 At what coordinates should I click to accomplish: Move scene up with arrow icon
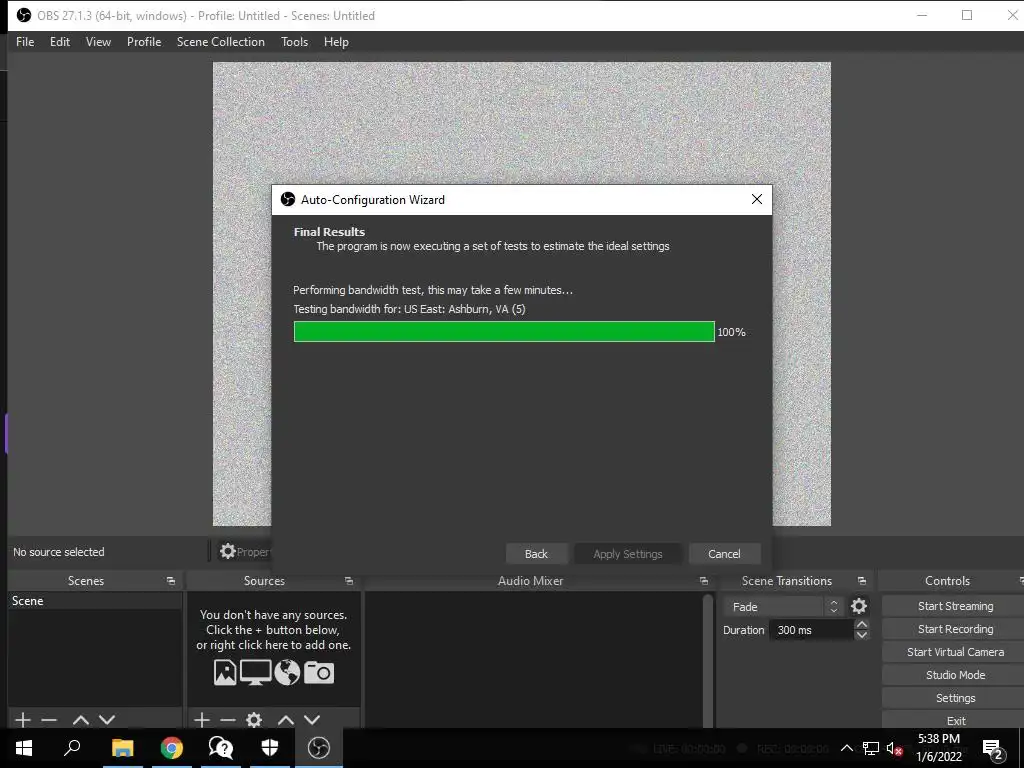pos(81,720)
